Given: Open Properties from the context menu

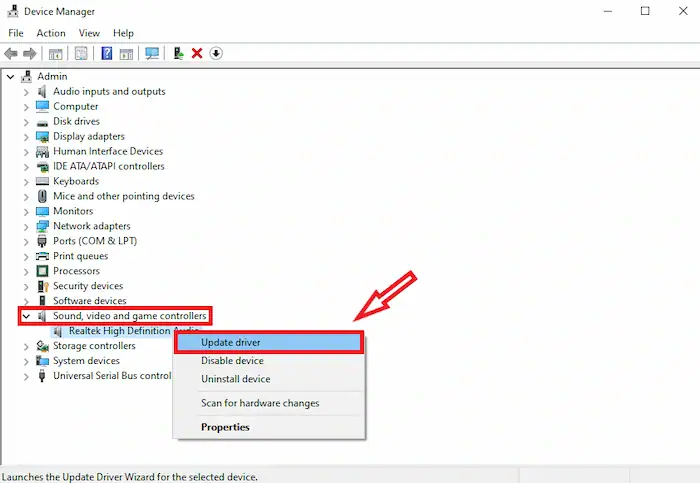Looking at the screenshot, I should [x=225, y=427].
